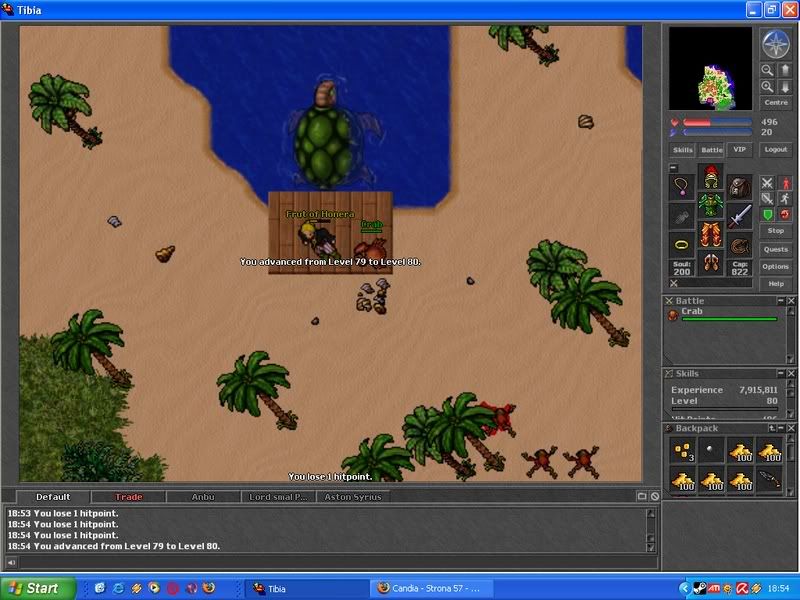Image resolution: width=800 pixels, height=600 pixels.
Task: Click the helmet equipment slot
Action: coord(711,177)
